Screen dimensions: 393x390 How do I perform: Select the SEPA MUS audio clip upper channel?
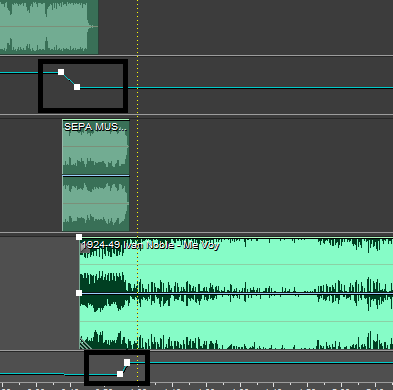coord(96,147)
